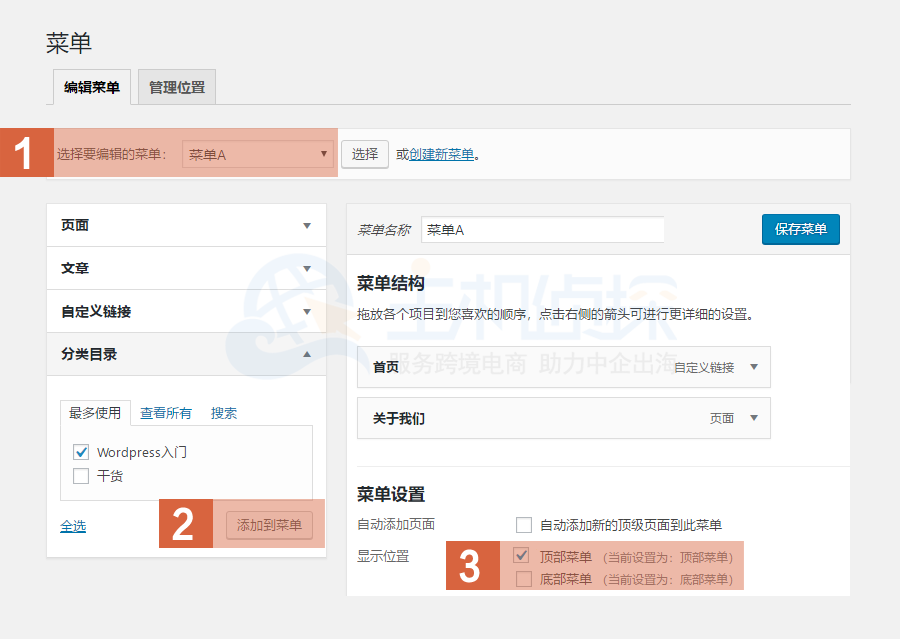The image size is (900, 639).
Task: Uncheck the Wordpress入门 category checkbox
Action: pos(82,453)
